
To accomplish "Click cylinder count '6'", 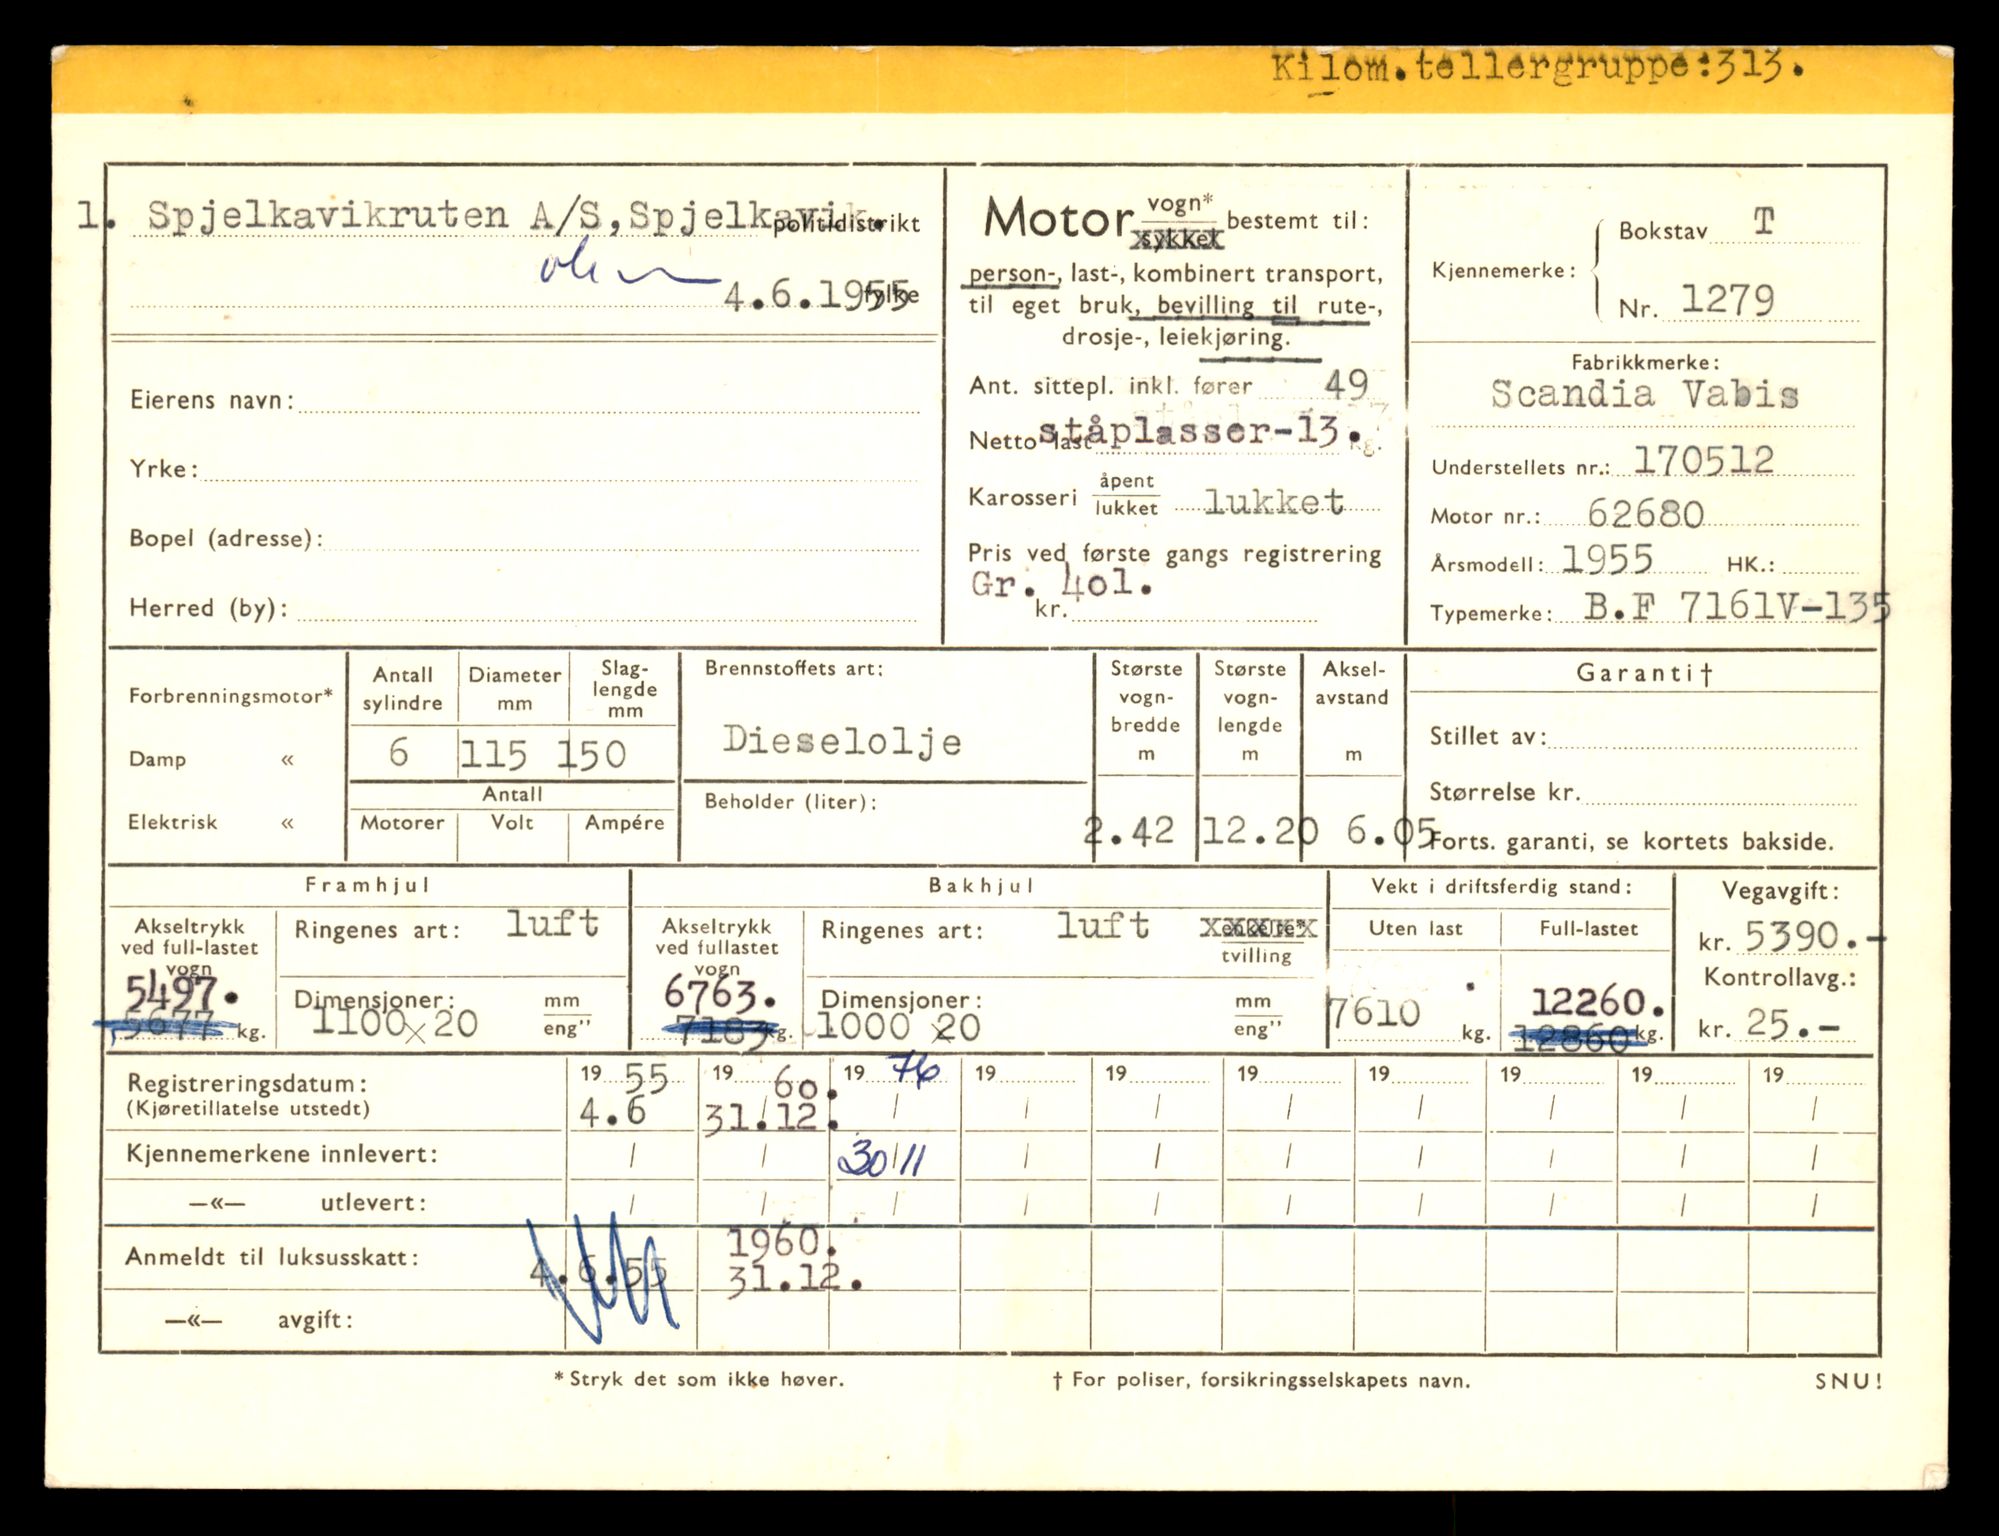I will [398, 752].
